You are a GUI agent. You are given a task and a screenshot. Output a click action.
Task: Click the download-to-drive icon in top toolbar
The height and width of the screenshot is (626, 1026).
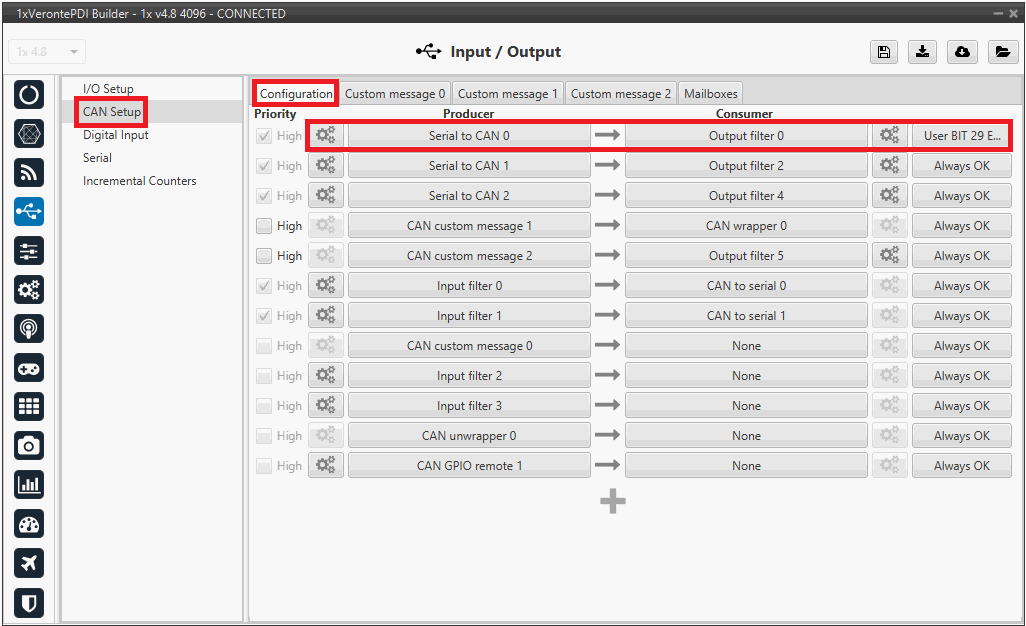tap(922, 53)
